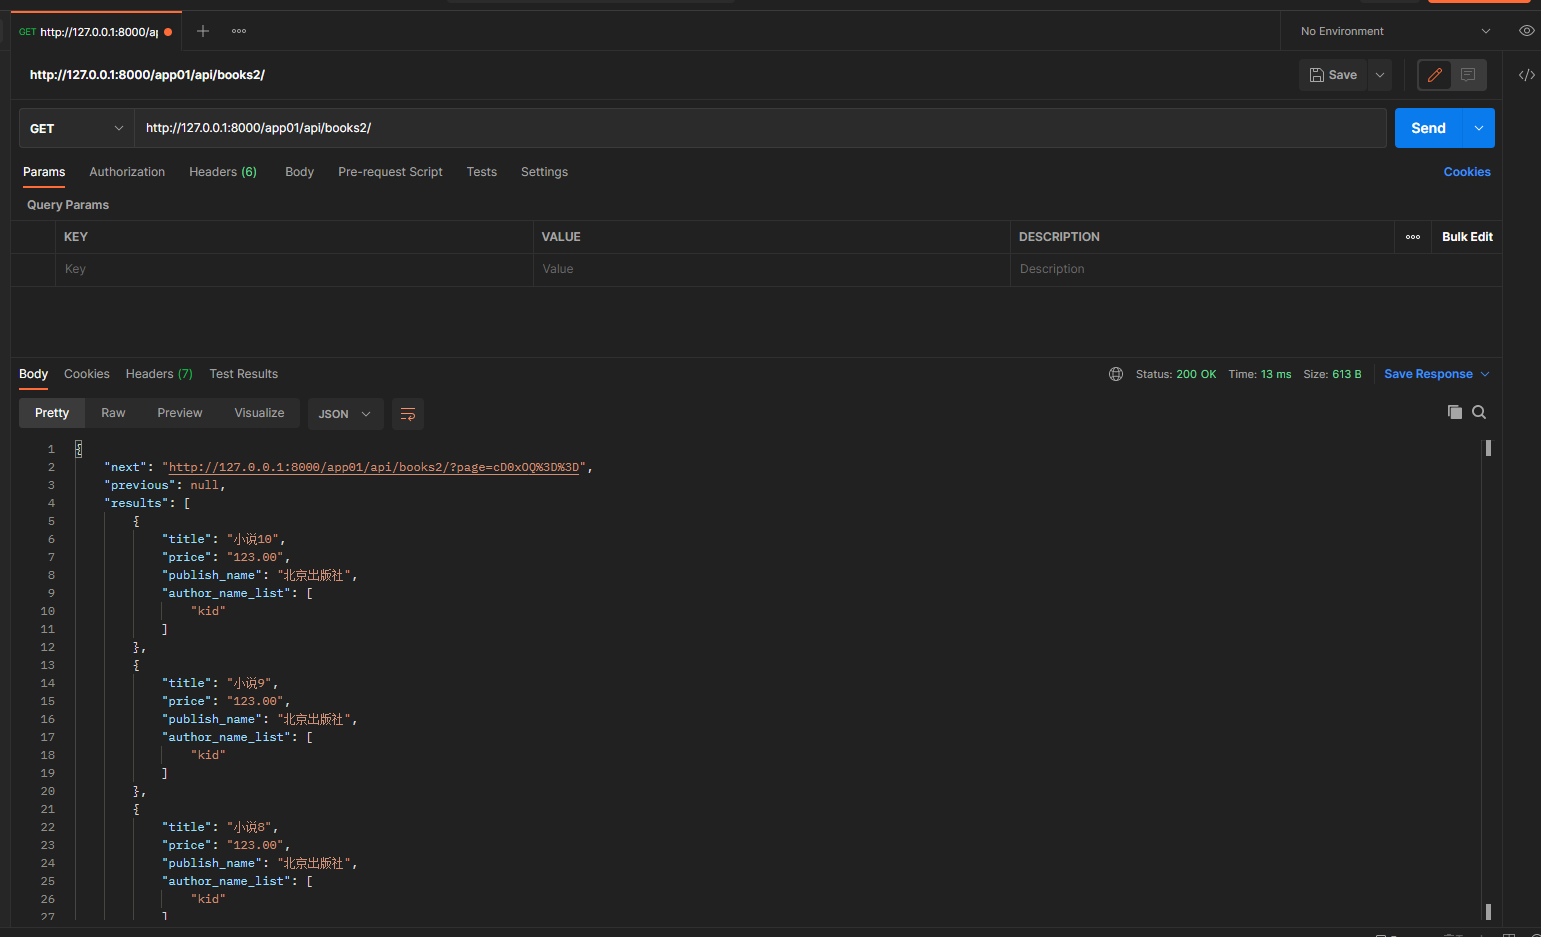This screenshot has width=1541, height=937.
Task: Click the Cookies link at right
Action: click(x=1467, y=172)
